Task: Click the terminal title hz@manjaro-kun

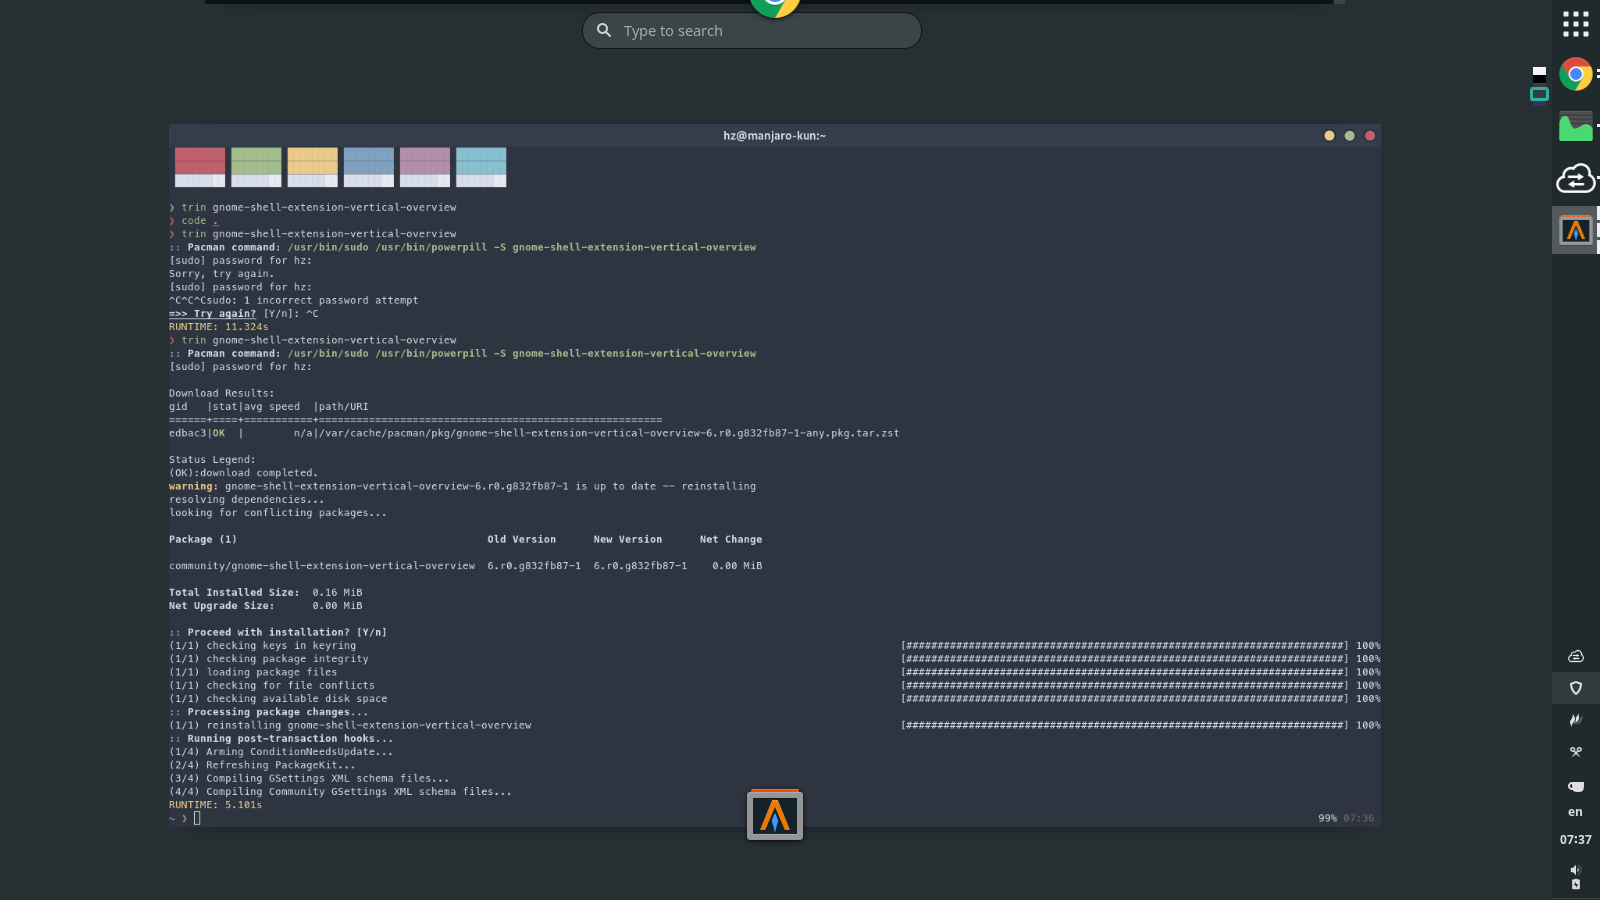Action: tap(773, 135)
